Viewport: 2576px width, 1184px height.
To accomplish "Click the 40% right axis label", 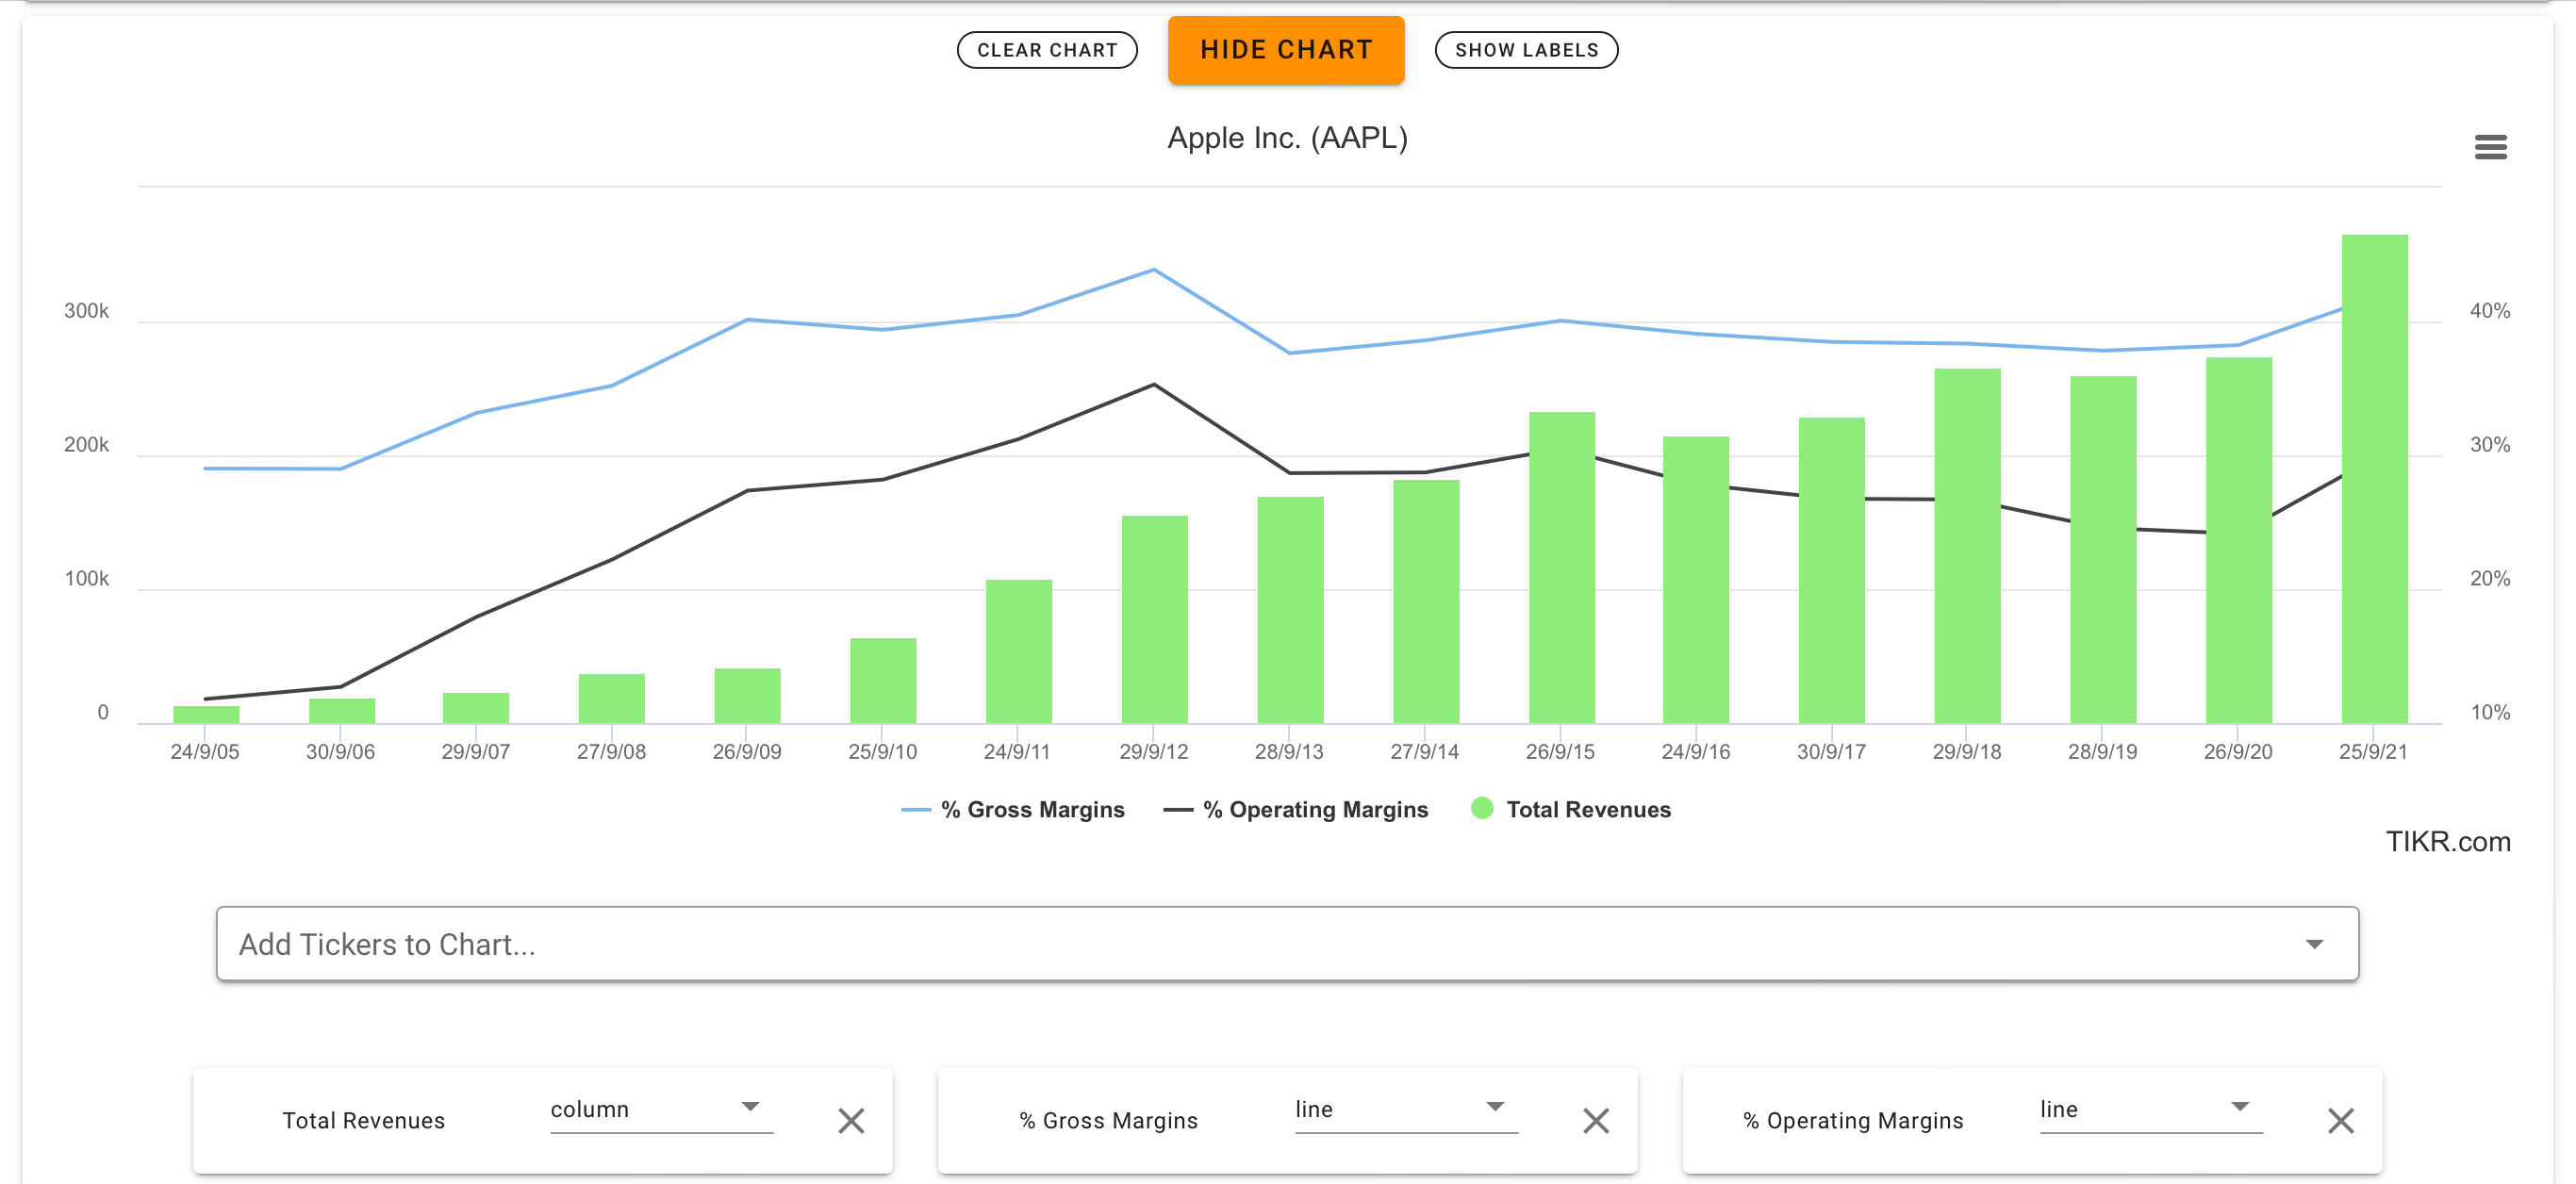I will 2489,311.
